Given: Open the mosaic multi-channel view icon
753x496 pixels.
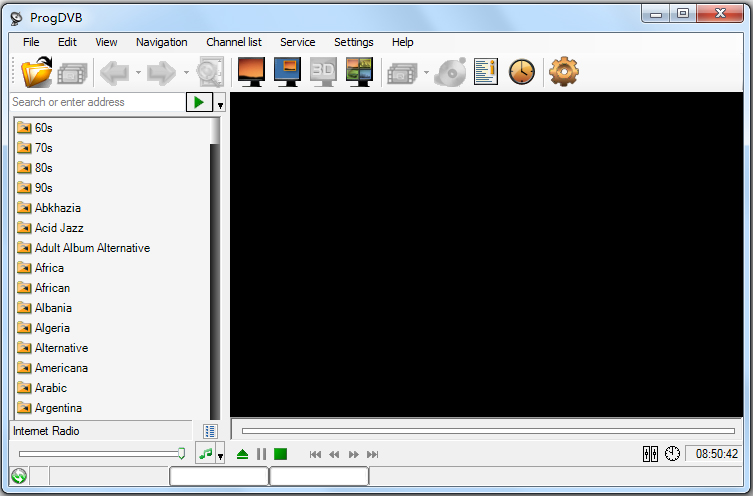Looking at the screenshot, I should pyautogui.click(x=359, y=72).
